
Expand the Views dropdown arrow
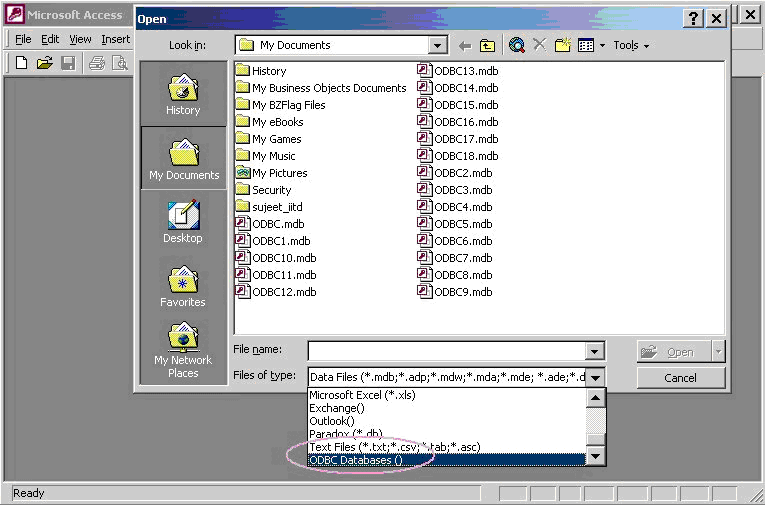tap(602, 45)
